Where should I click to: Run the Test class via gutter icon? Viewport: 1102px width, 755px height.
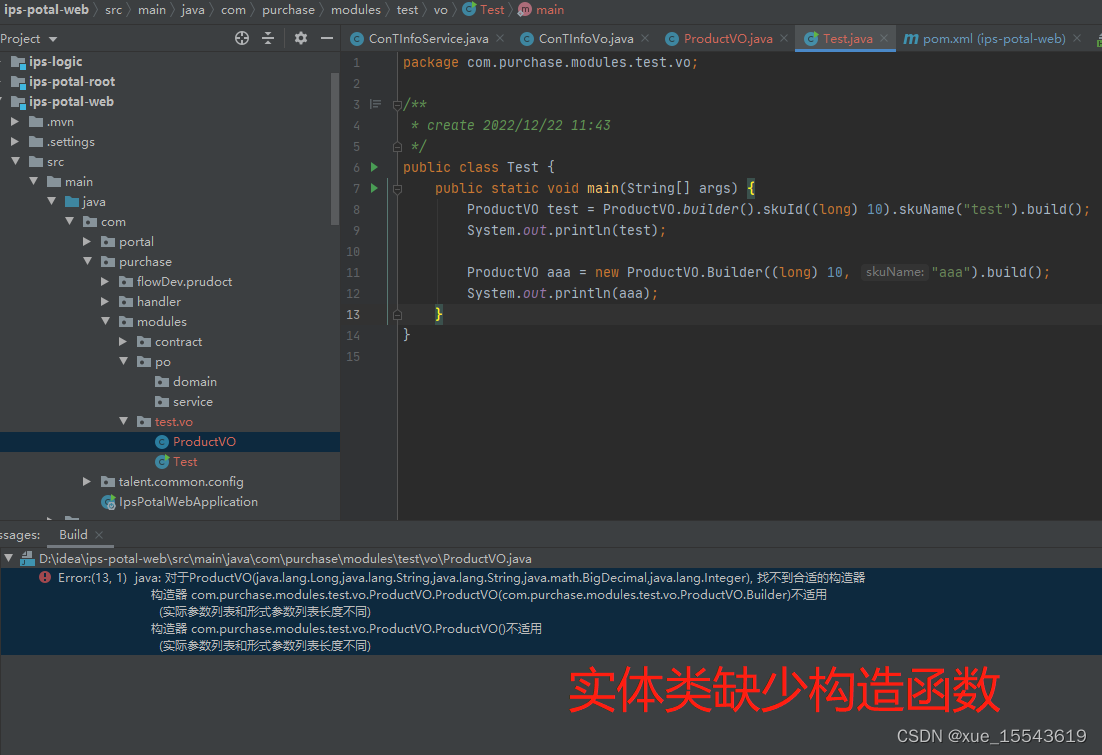[x=372, y=167]
